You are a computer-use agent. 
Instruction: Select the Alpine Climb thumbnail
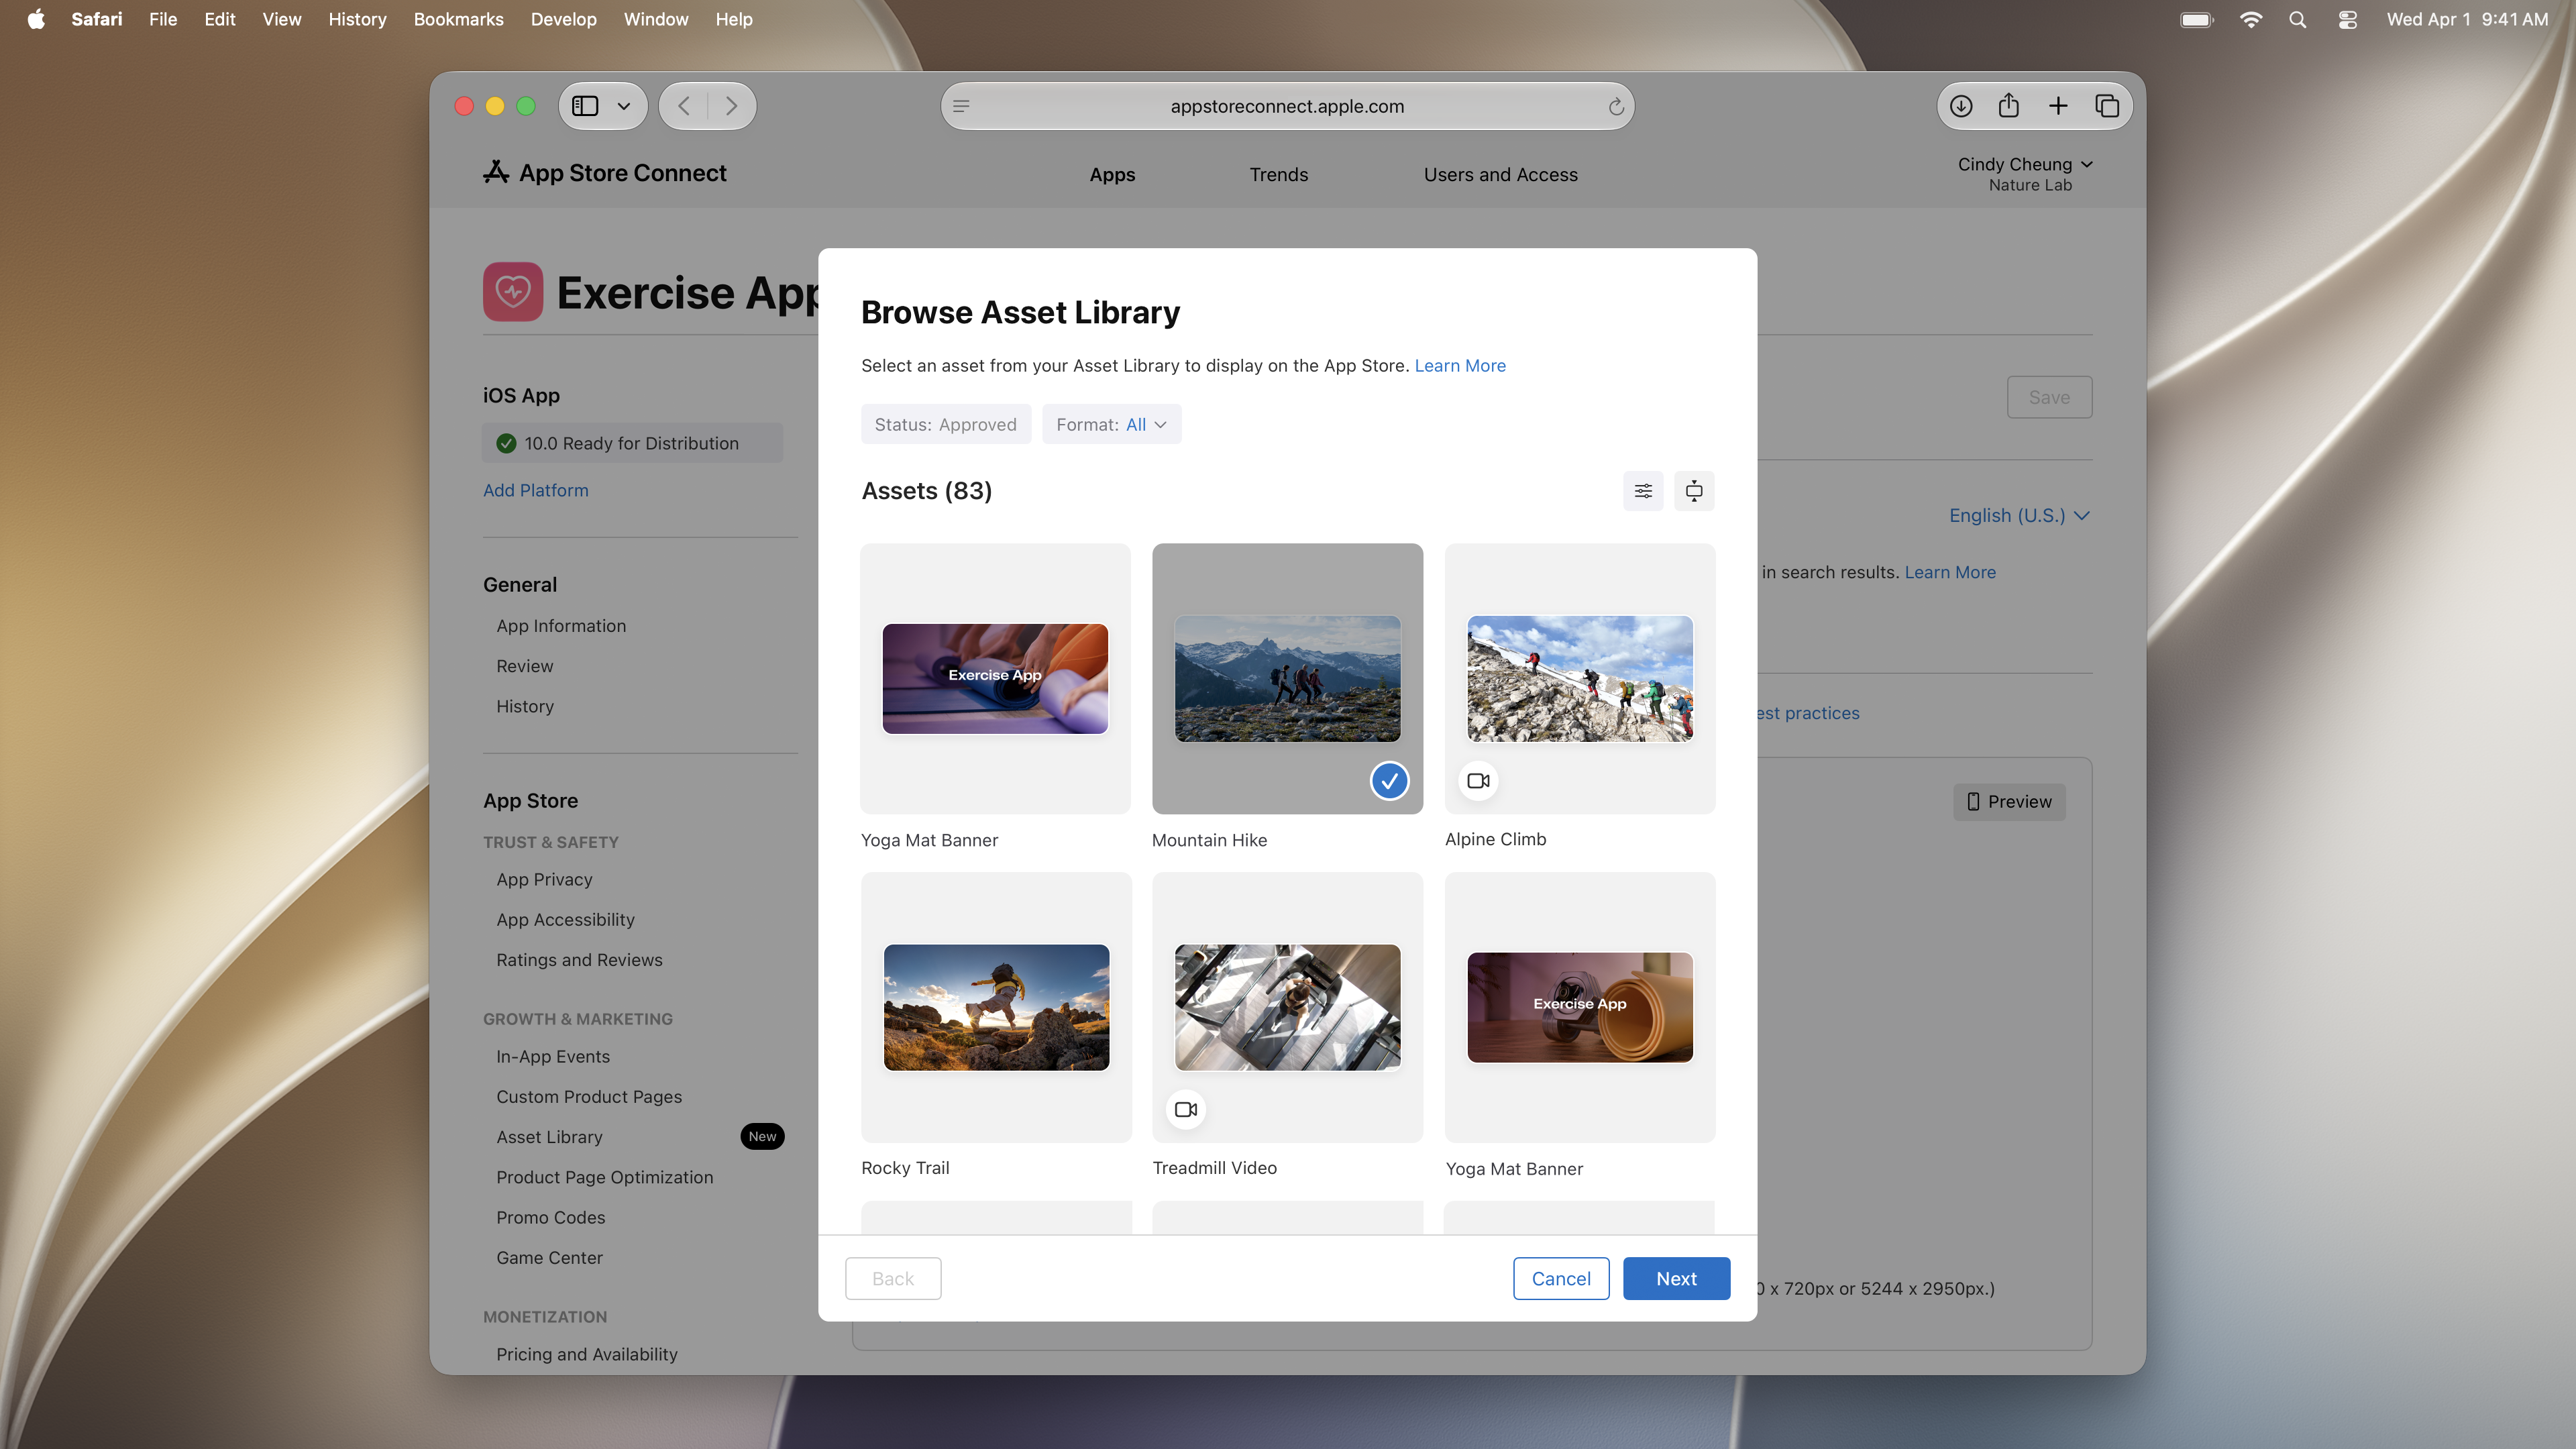pos(1580,679)
